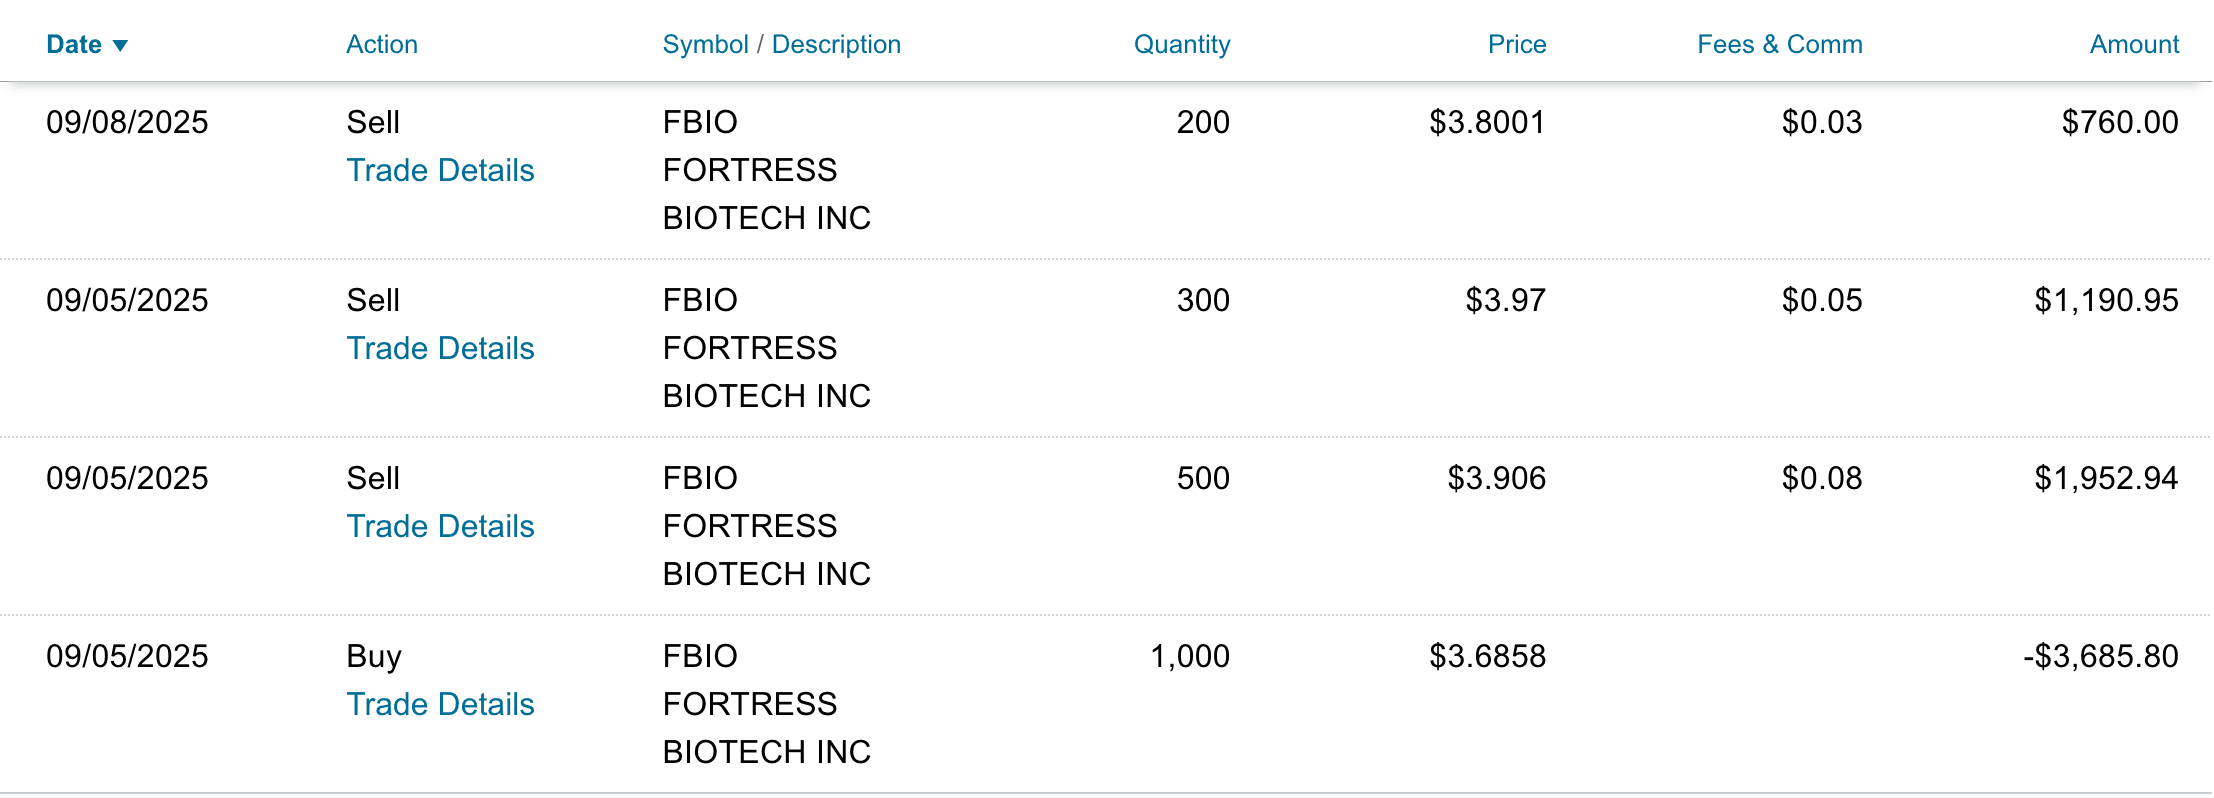Click the $3.8001 price value
Viewport: 2214px width, 798px height.
pyautogui.click(x=1487, y=122)
